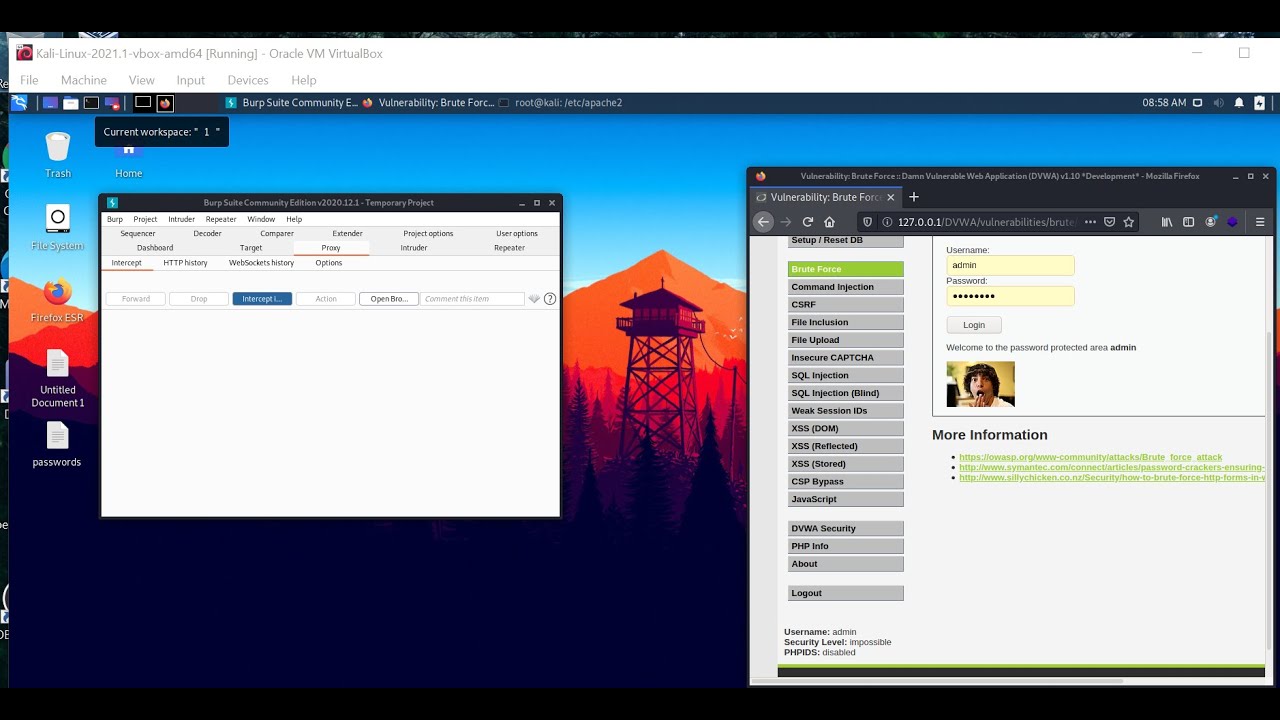Screen dimensions: 1280x720
Task: Open the Window menu in Burp Suite
Action: coord(261,219)
